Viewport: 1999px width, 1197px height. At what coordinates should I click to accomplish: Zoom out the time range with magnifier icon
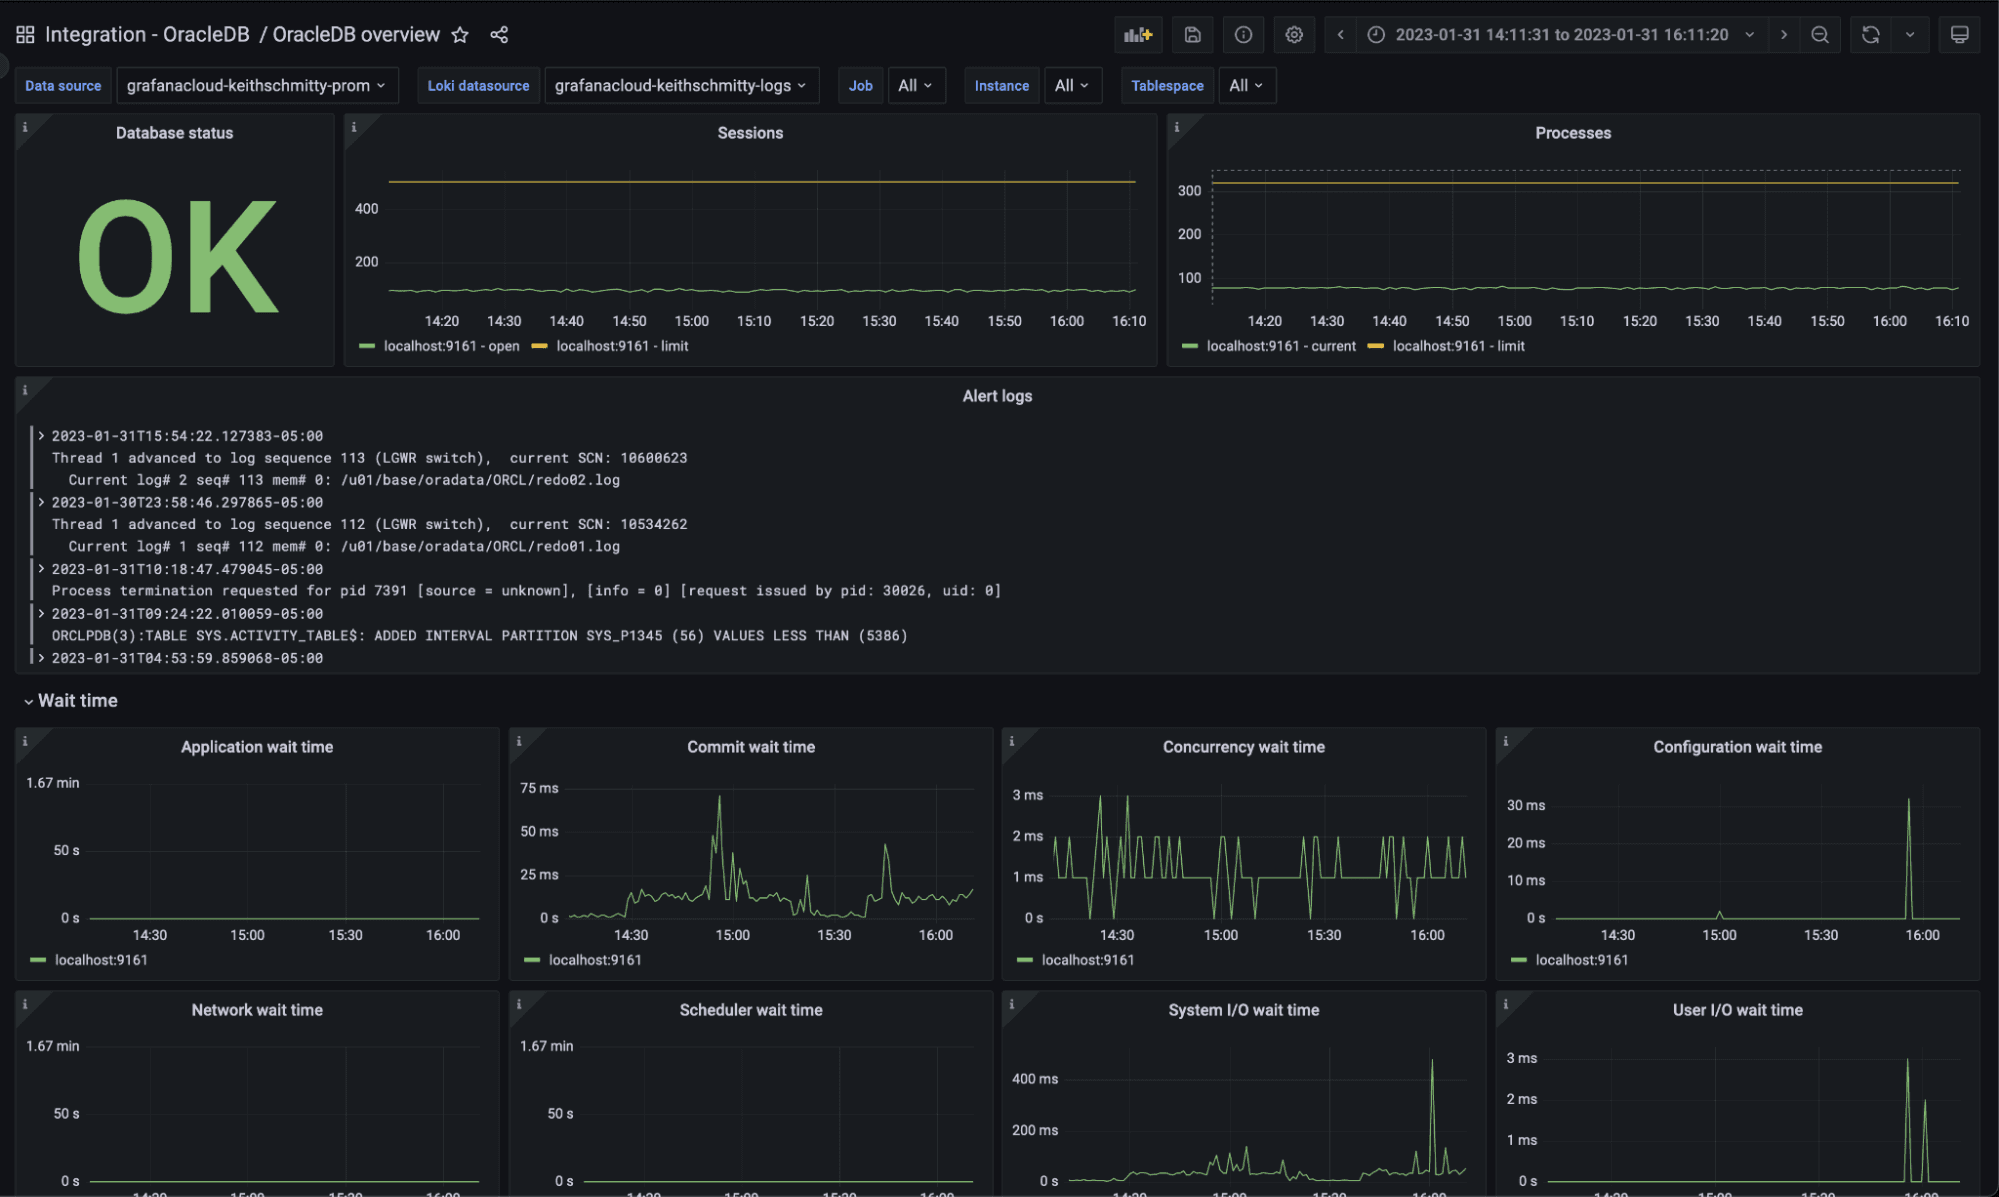[x=1820, y=34]
